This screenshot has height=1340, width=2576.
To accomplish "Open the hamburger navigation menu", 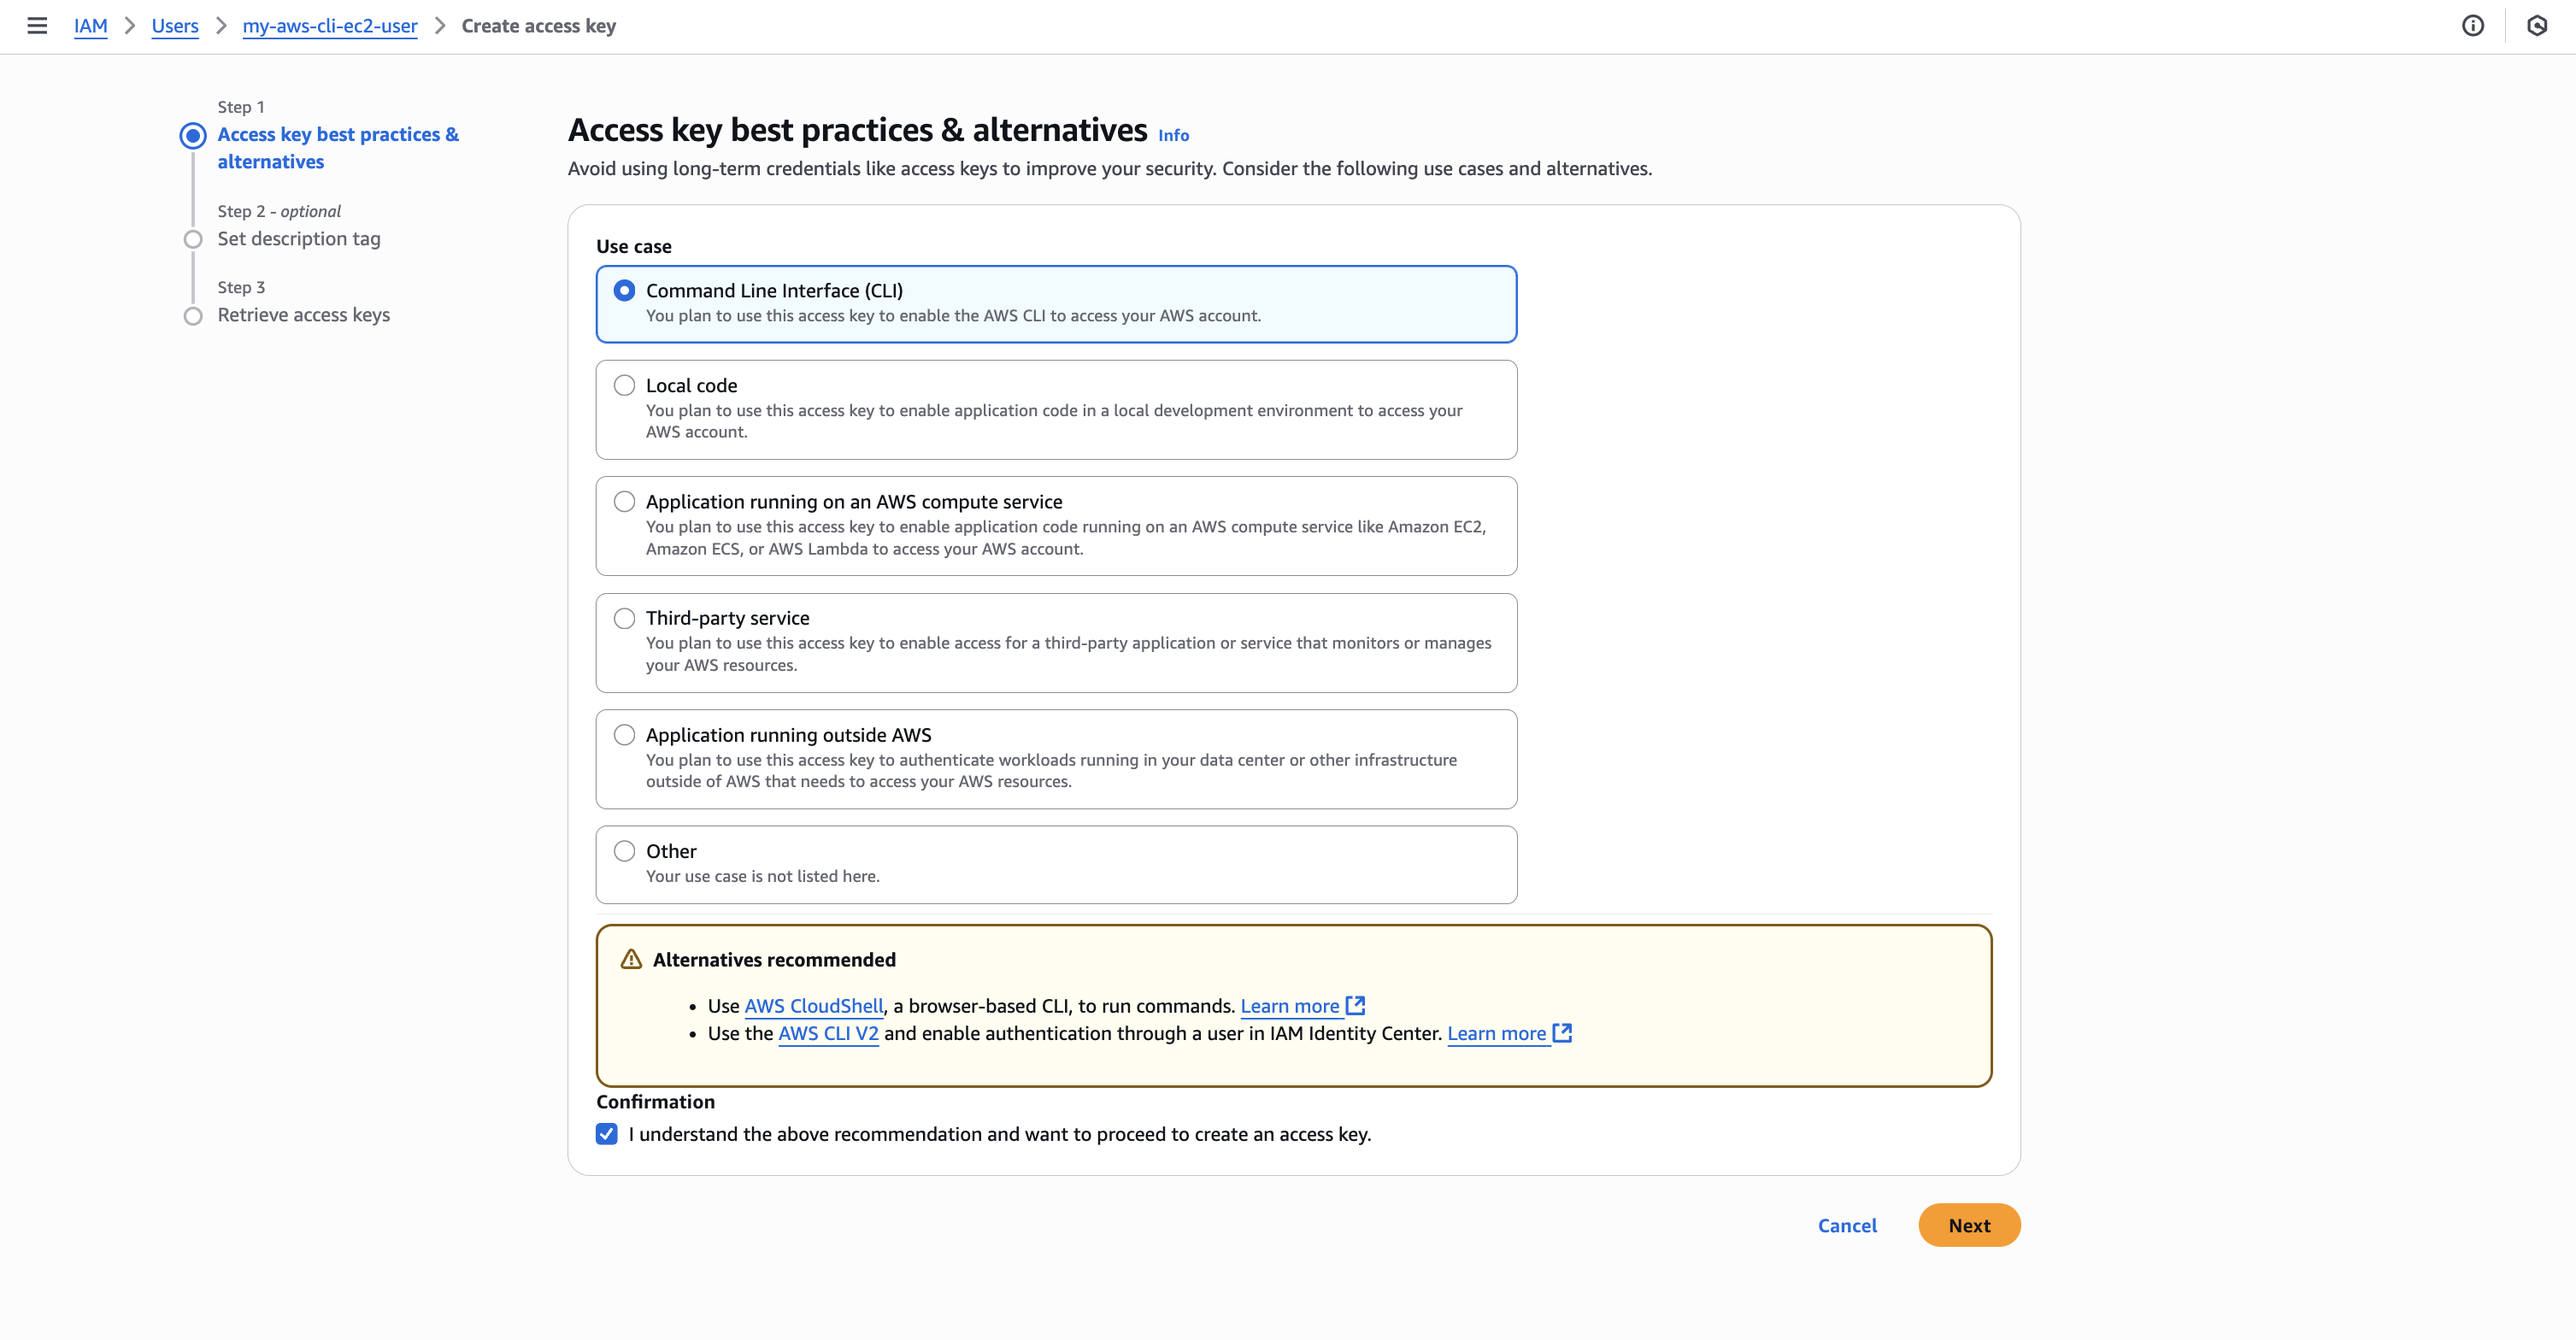I will click(37, 26).
